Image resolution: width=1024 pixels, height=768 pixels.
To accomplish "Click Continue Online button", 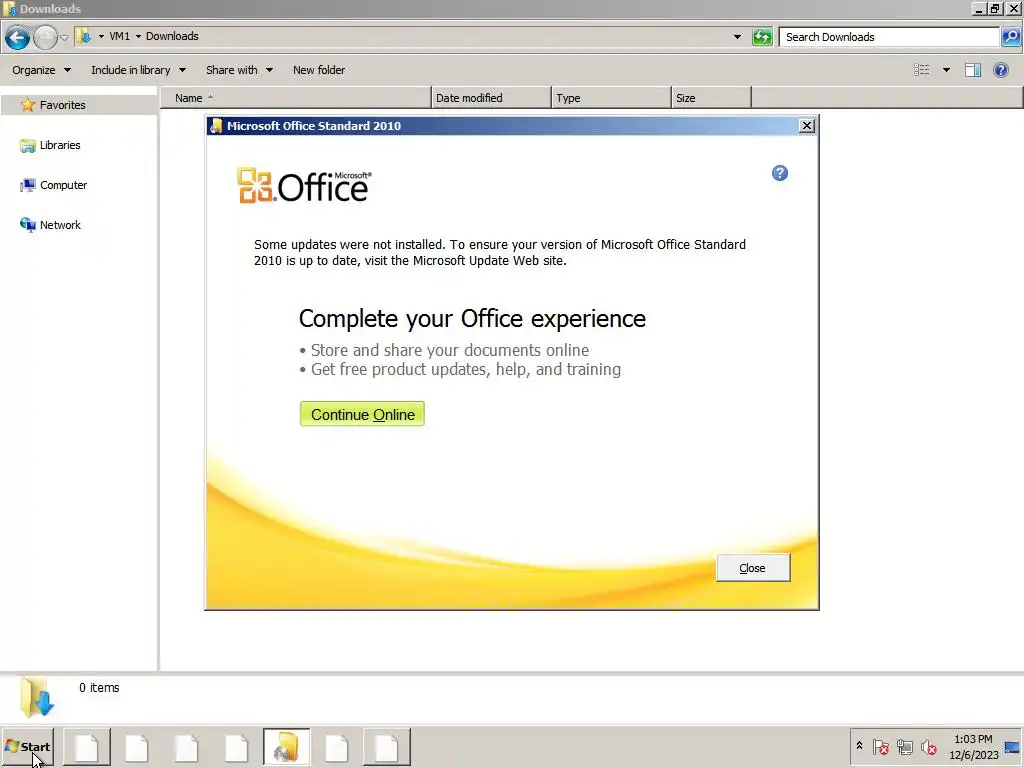I will pyautogui.click(x=362, y=414).
